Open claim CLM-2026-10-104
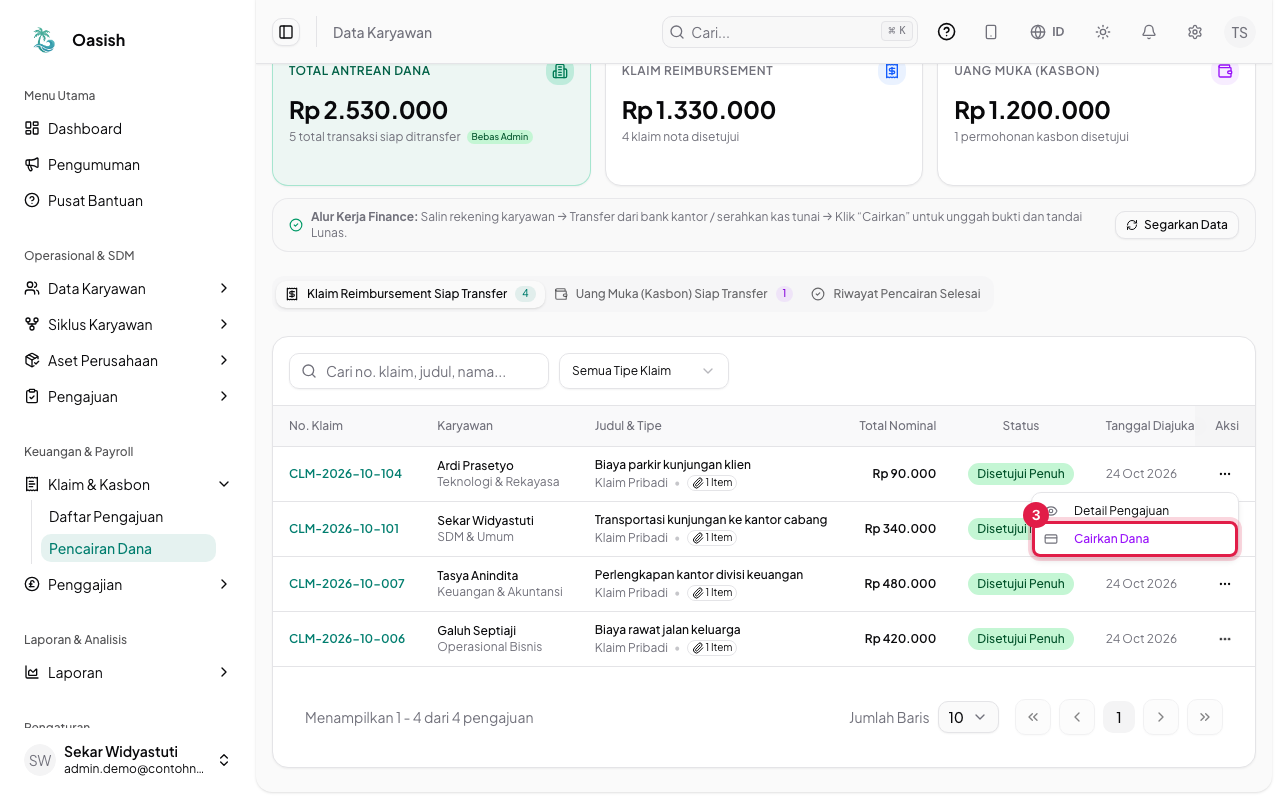This screenshot has height=800, width=1280. coord(345,474)
